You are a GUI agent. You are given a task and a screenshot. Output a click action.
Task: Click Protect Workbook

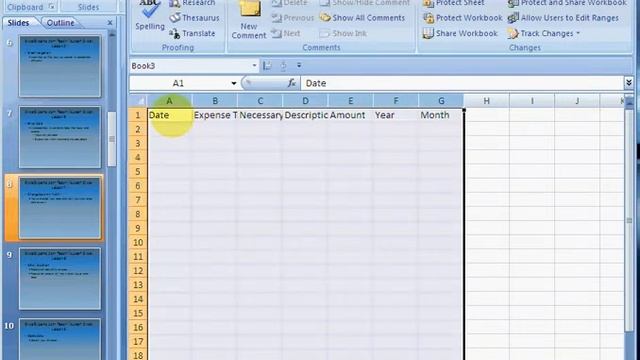click(x=463, y=18)
